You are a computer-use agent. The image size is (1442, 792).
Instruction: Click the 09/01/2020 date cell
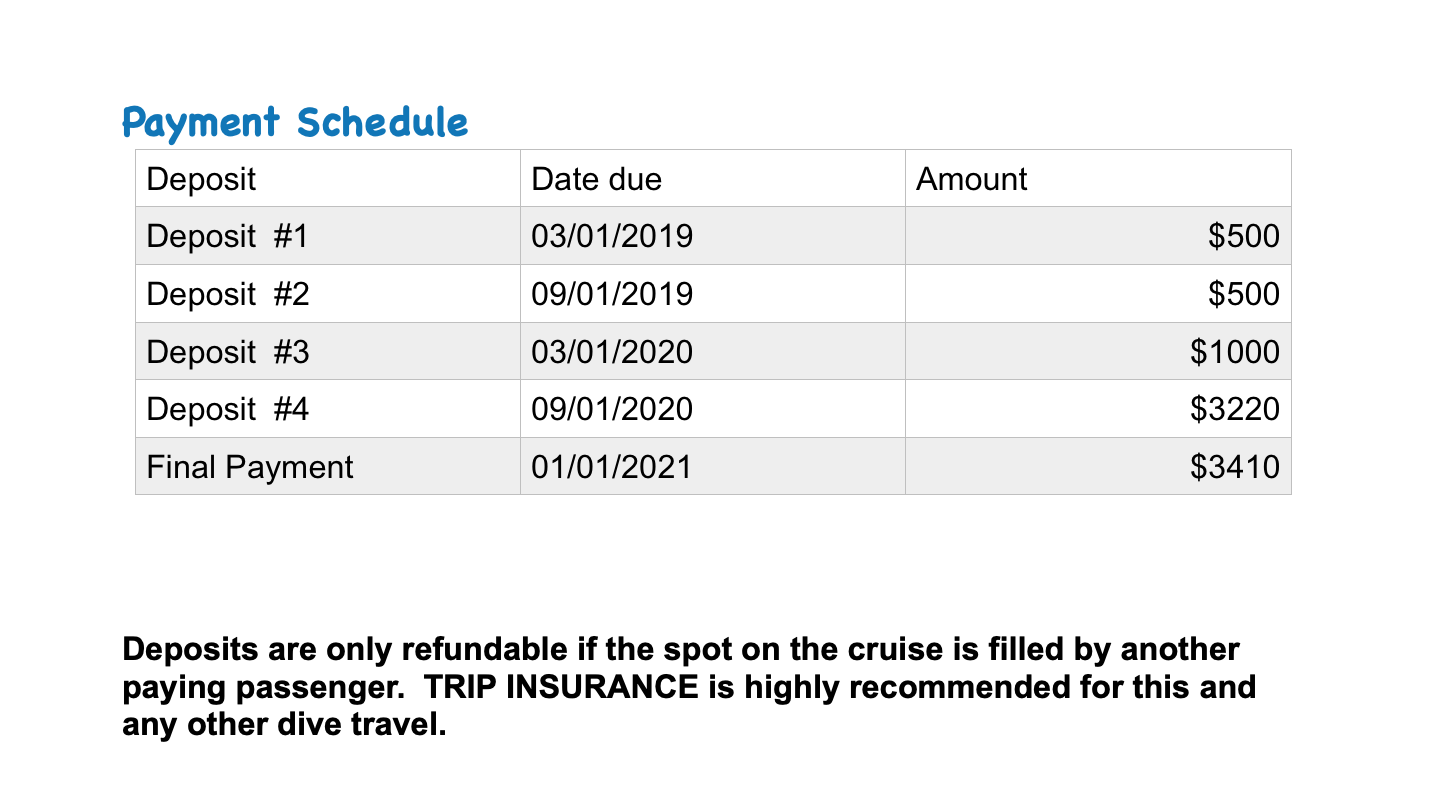(713, 409)
